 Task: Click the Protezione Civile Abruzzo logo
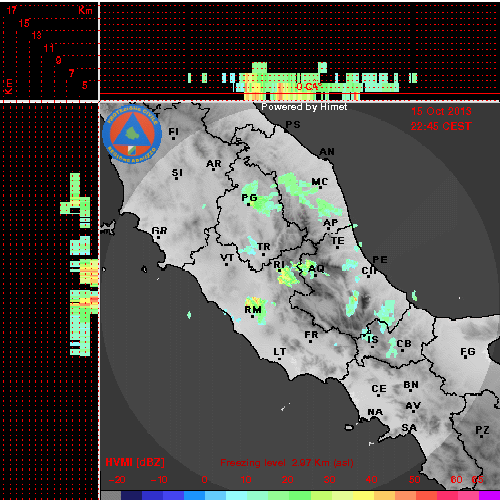(x=132, y=134)
